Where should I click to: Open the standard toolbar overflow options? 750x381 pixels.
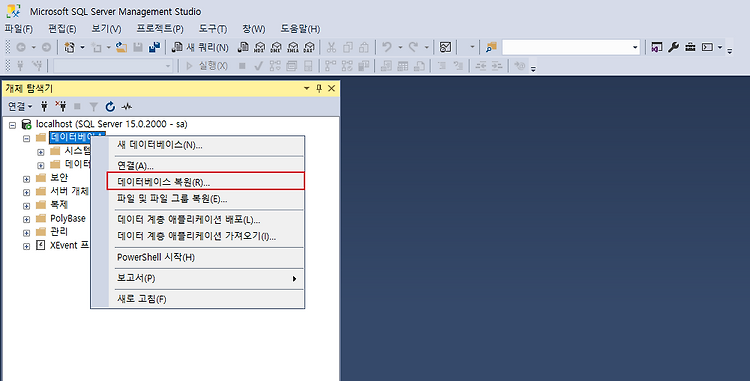point(729,50)
